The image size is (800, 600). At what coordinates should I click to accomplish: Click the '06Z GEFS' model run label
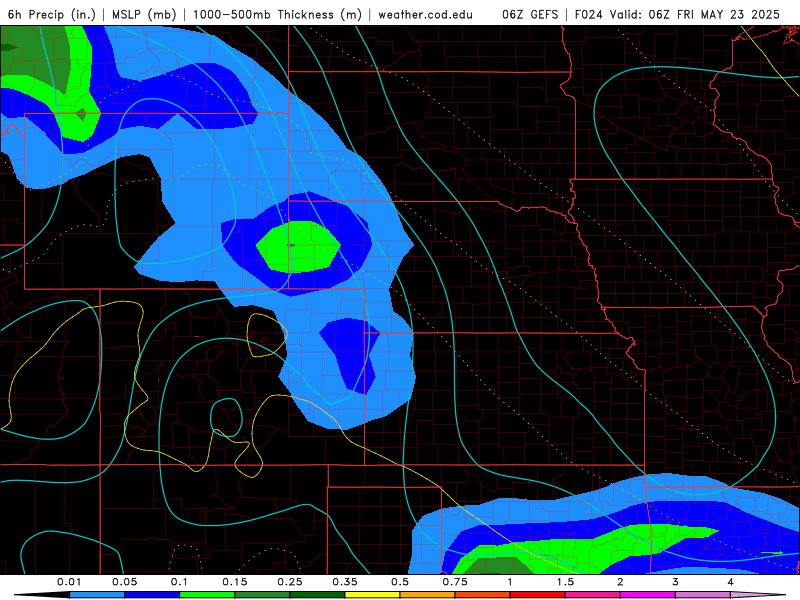pyautogui.click(x=530, y=14)
